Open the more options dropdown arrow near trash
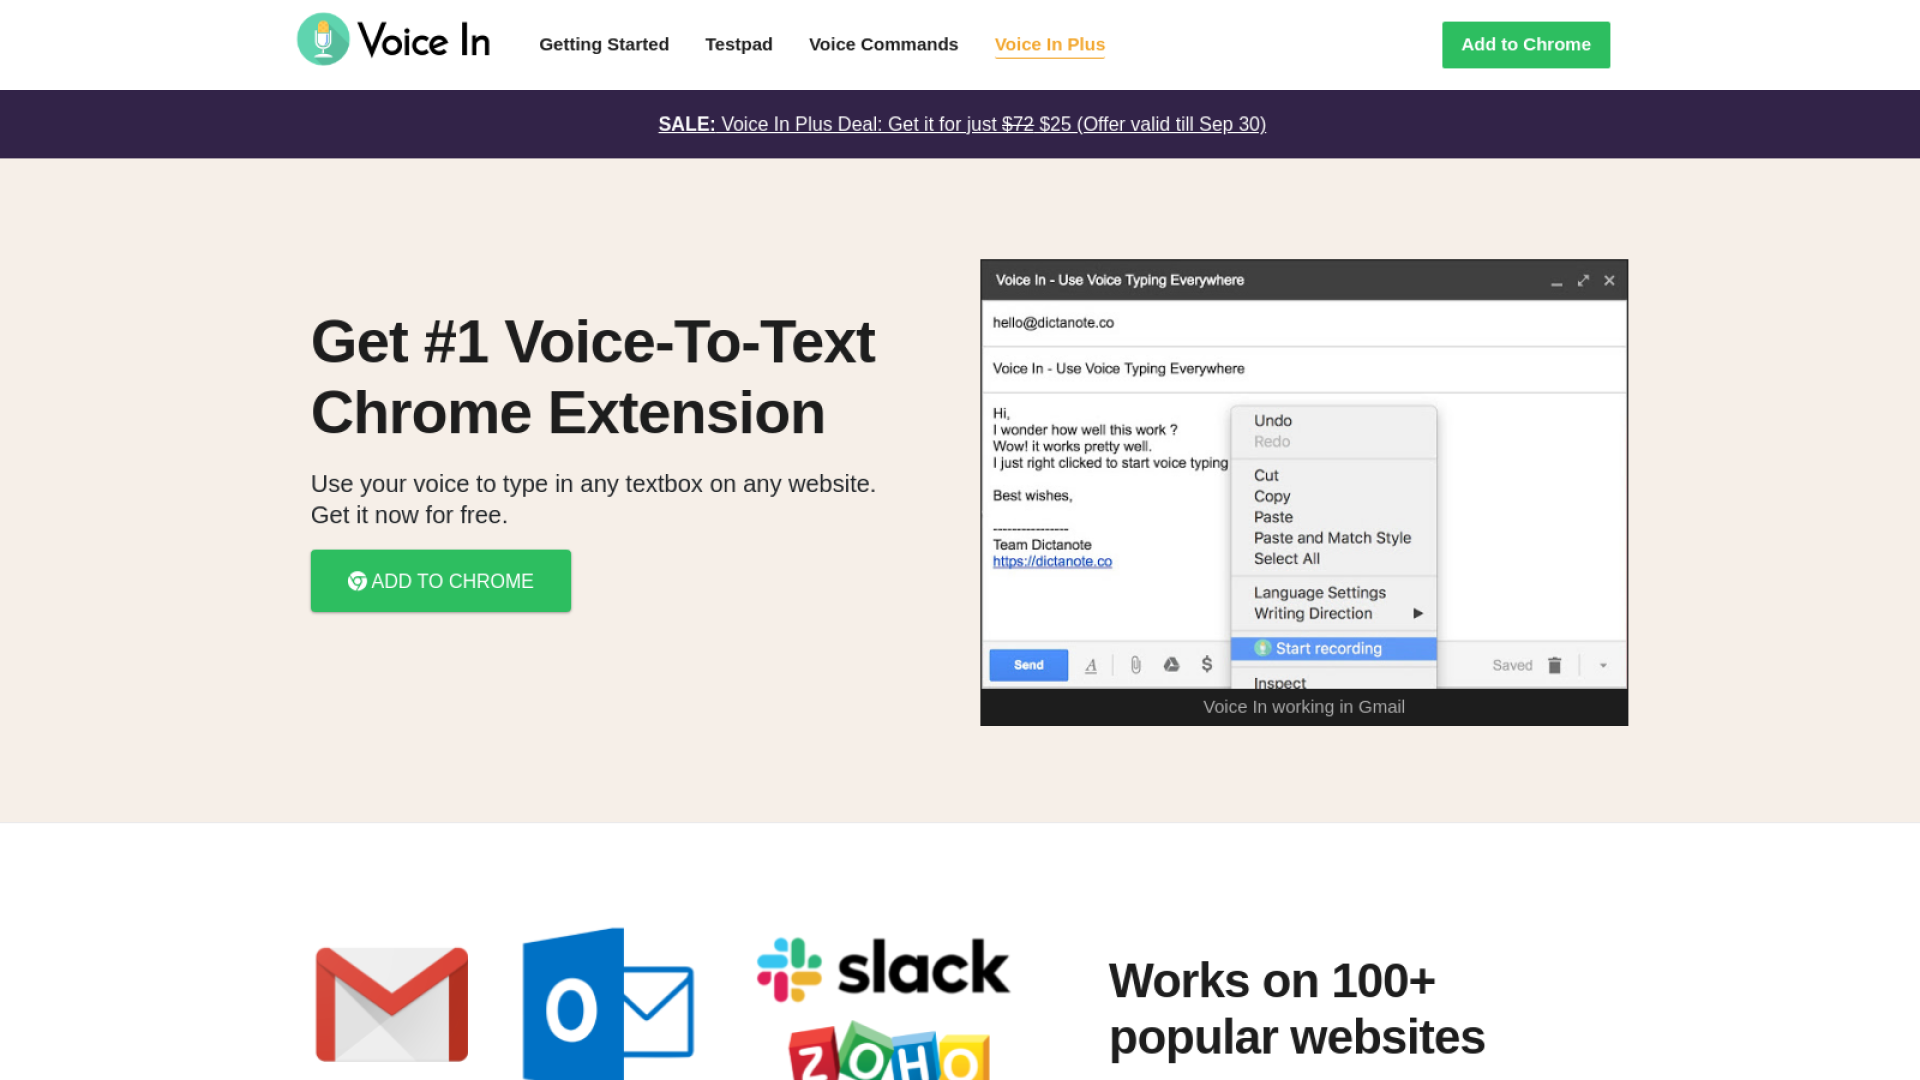 (1603, 665)
